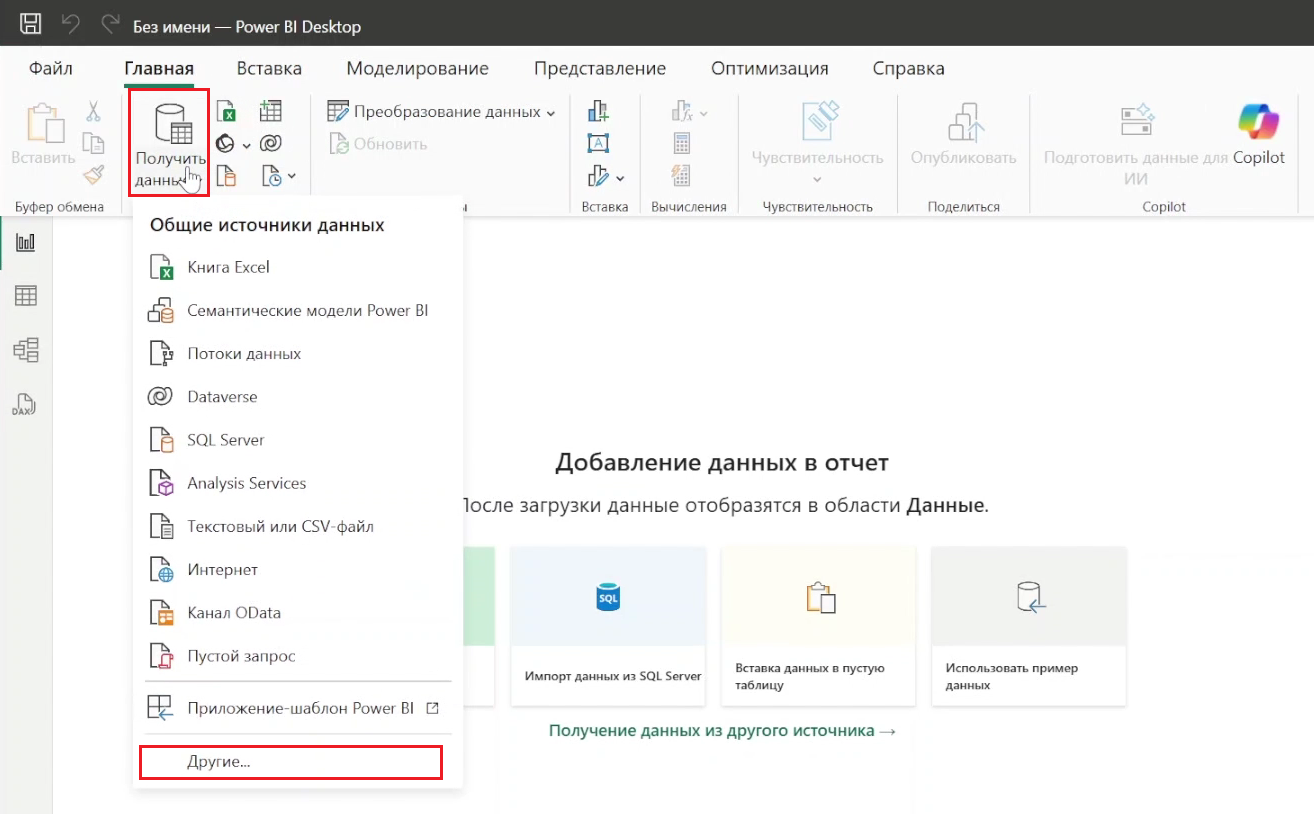The height and width of the screenshot is (814, 1314).
Task: Click the copy icon in Буфер обмена
Action: click(x=93, y=144)
